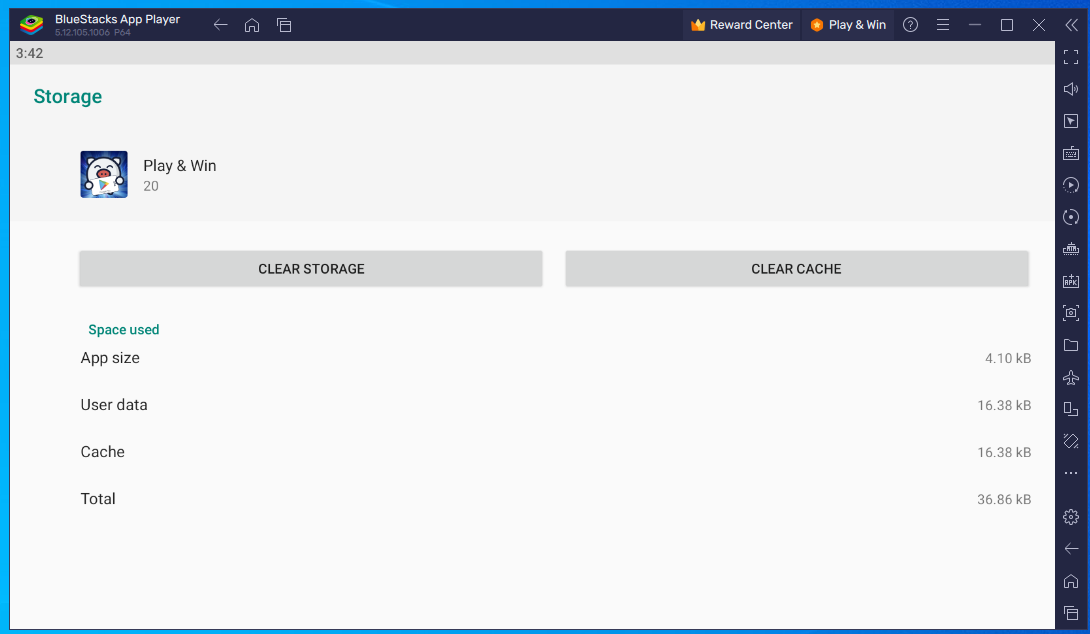Click the 4.10 kB value
Screen dimensions: 1090x634
pyautogui.click(x=1007, y=359)
